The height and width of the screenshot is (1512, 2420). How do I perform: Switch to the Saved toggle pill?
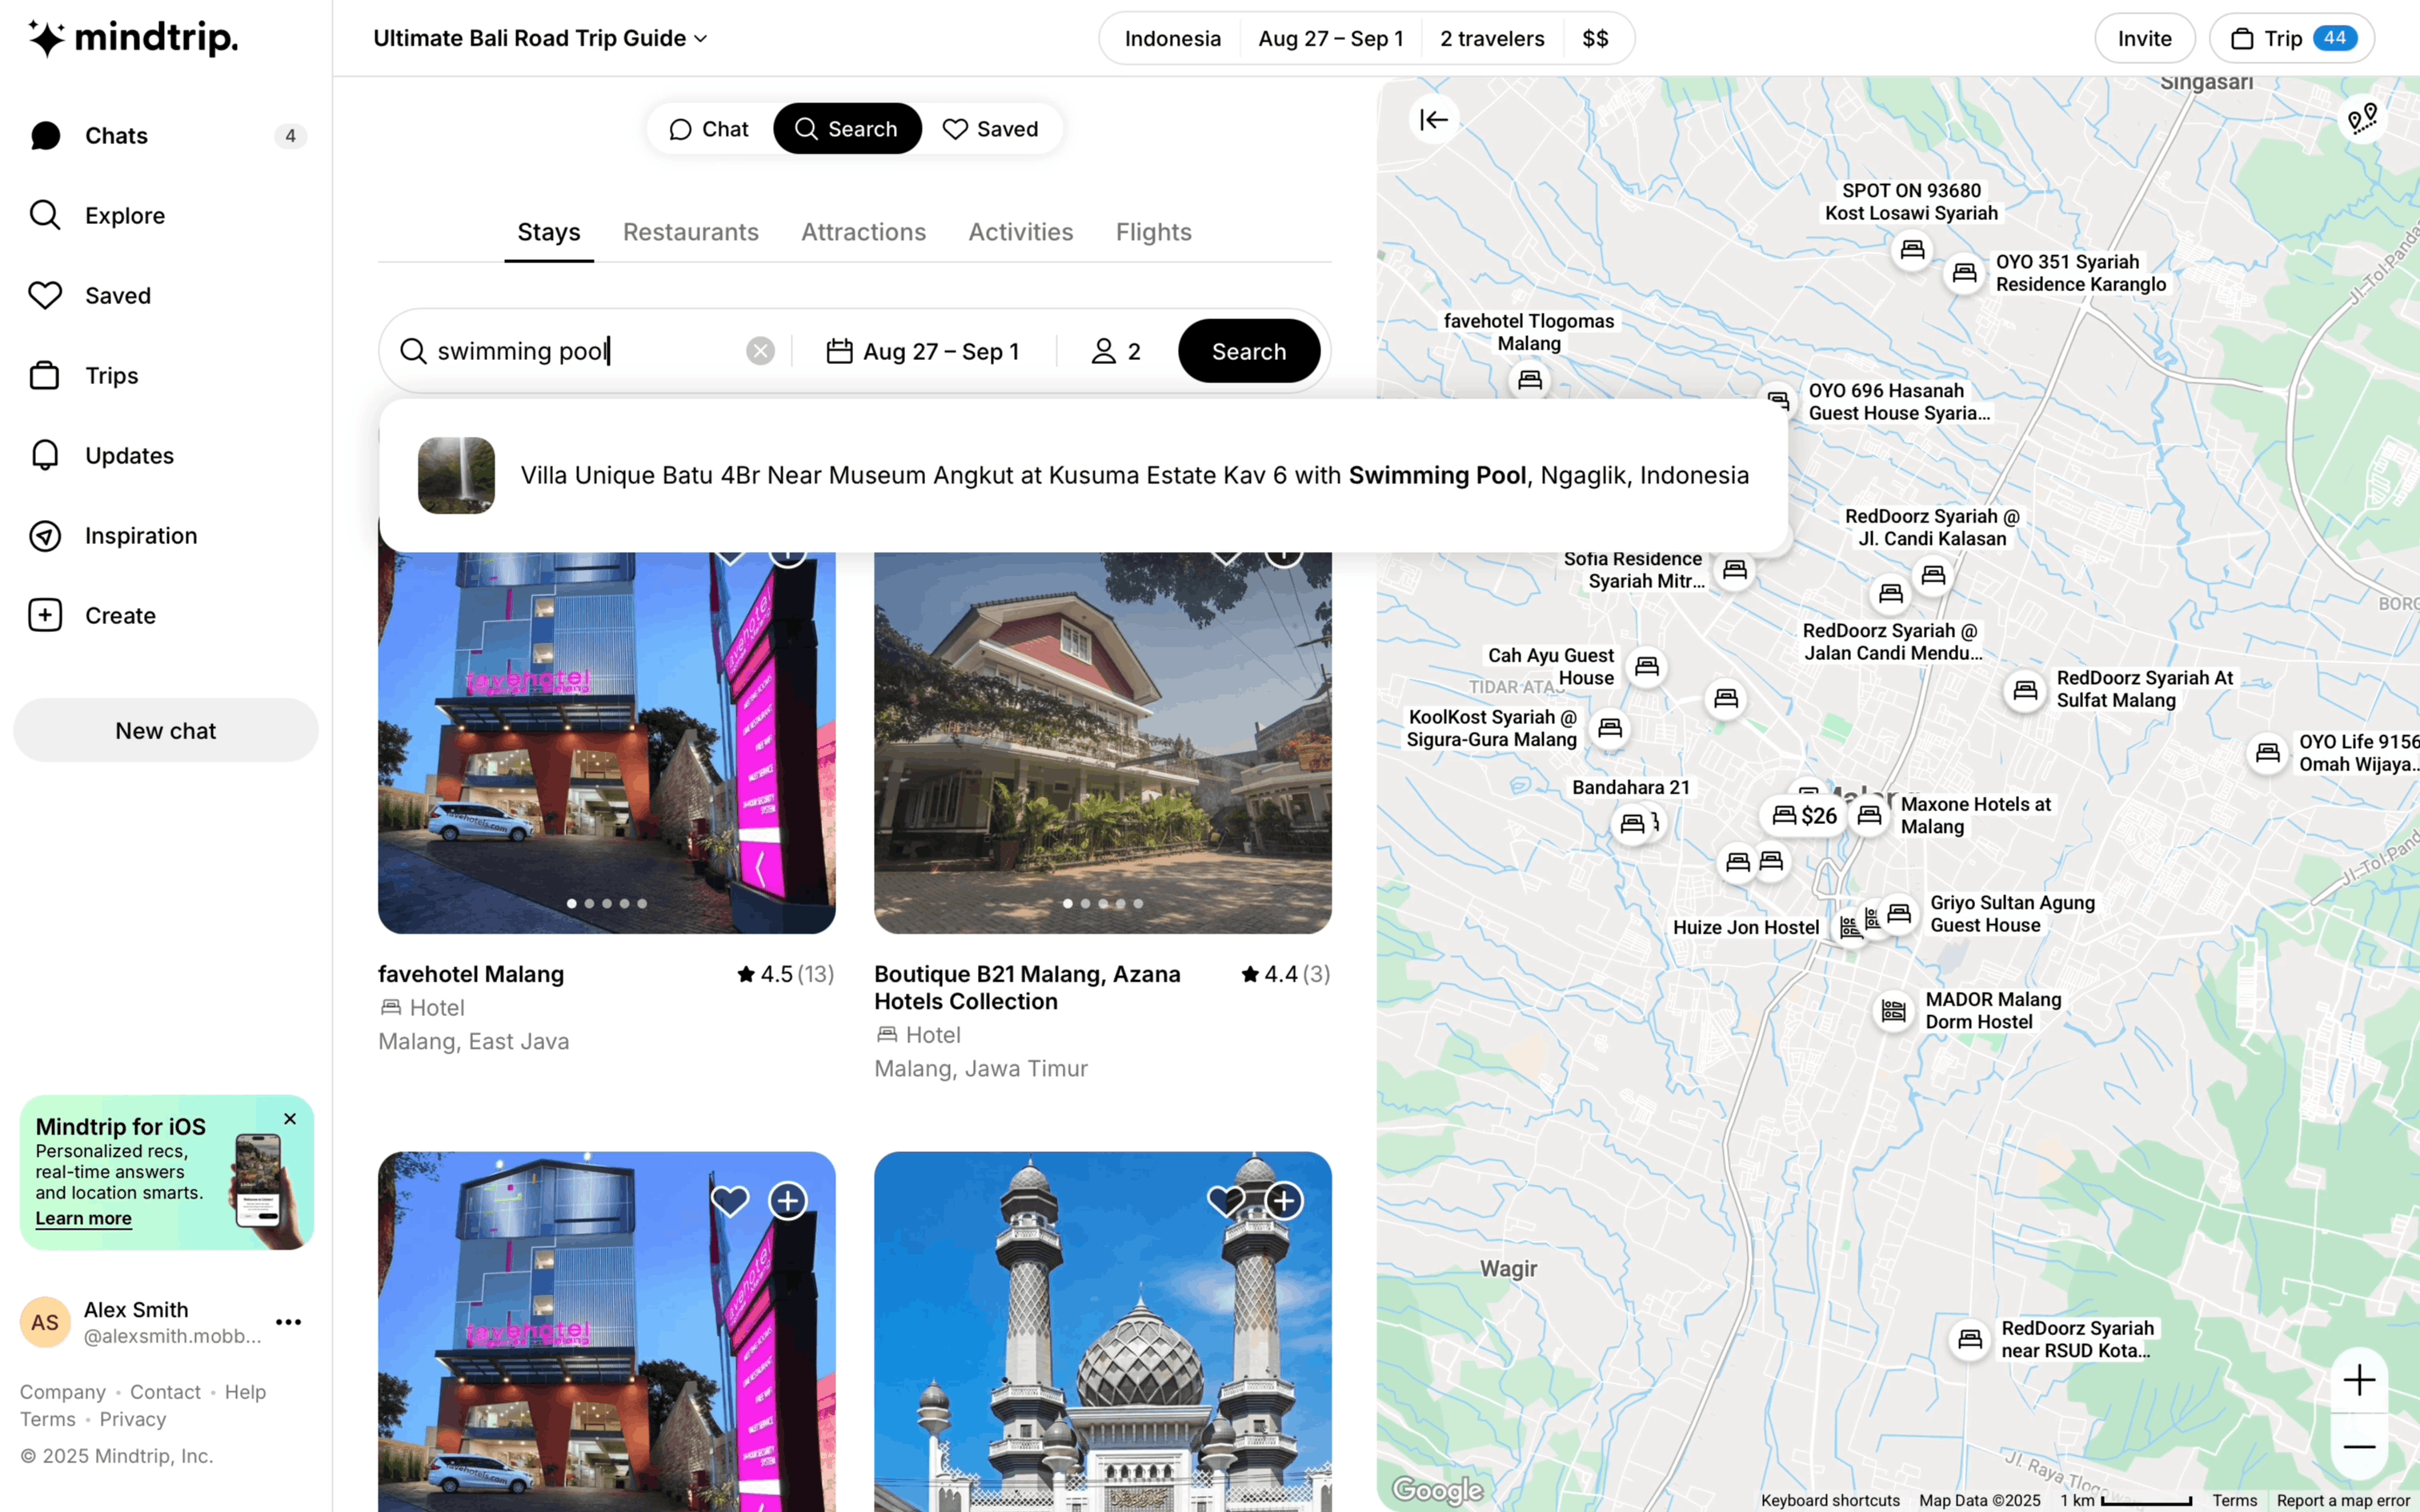point(990,129)
